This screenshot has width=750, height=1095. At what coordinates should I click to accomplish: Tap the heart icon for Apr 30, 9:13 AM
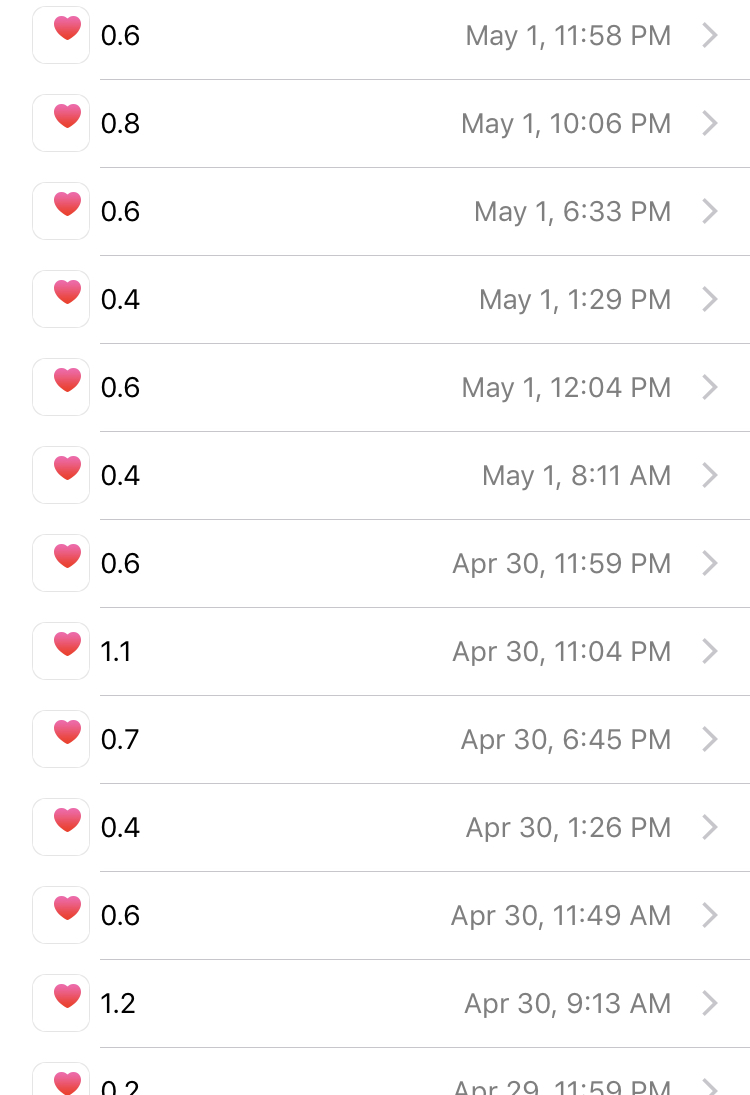click(x=61, y=1003)
